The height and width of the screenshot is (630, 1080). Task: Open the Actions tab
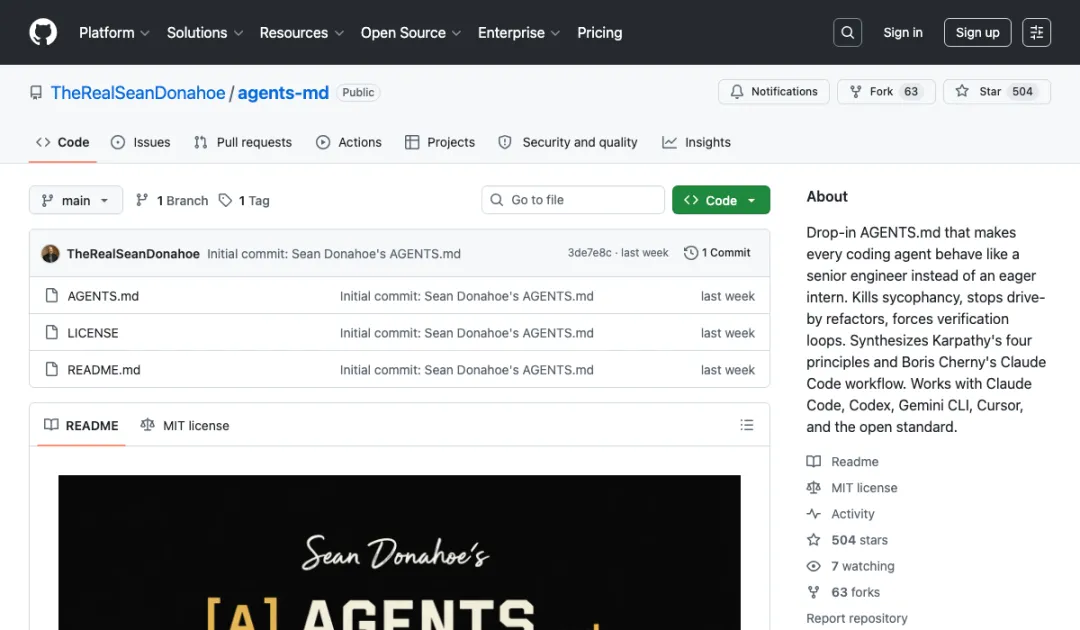pos(349,142)
